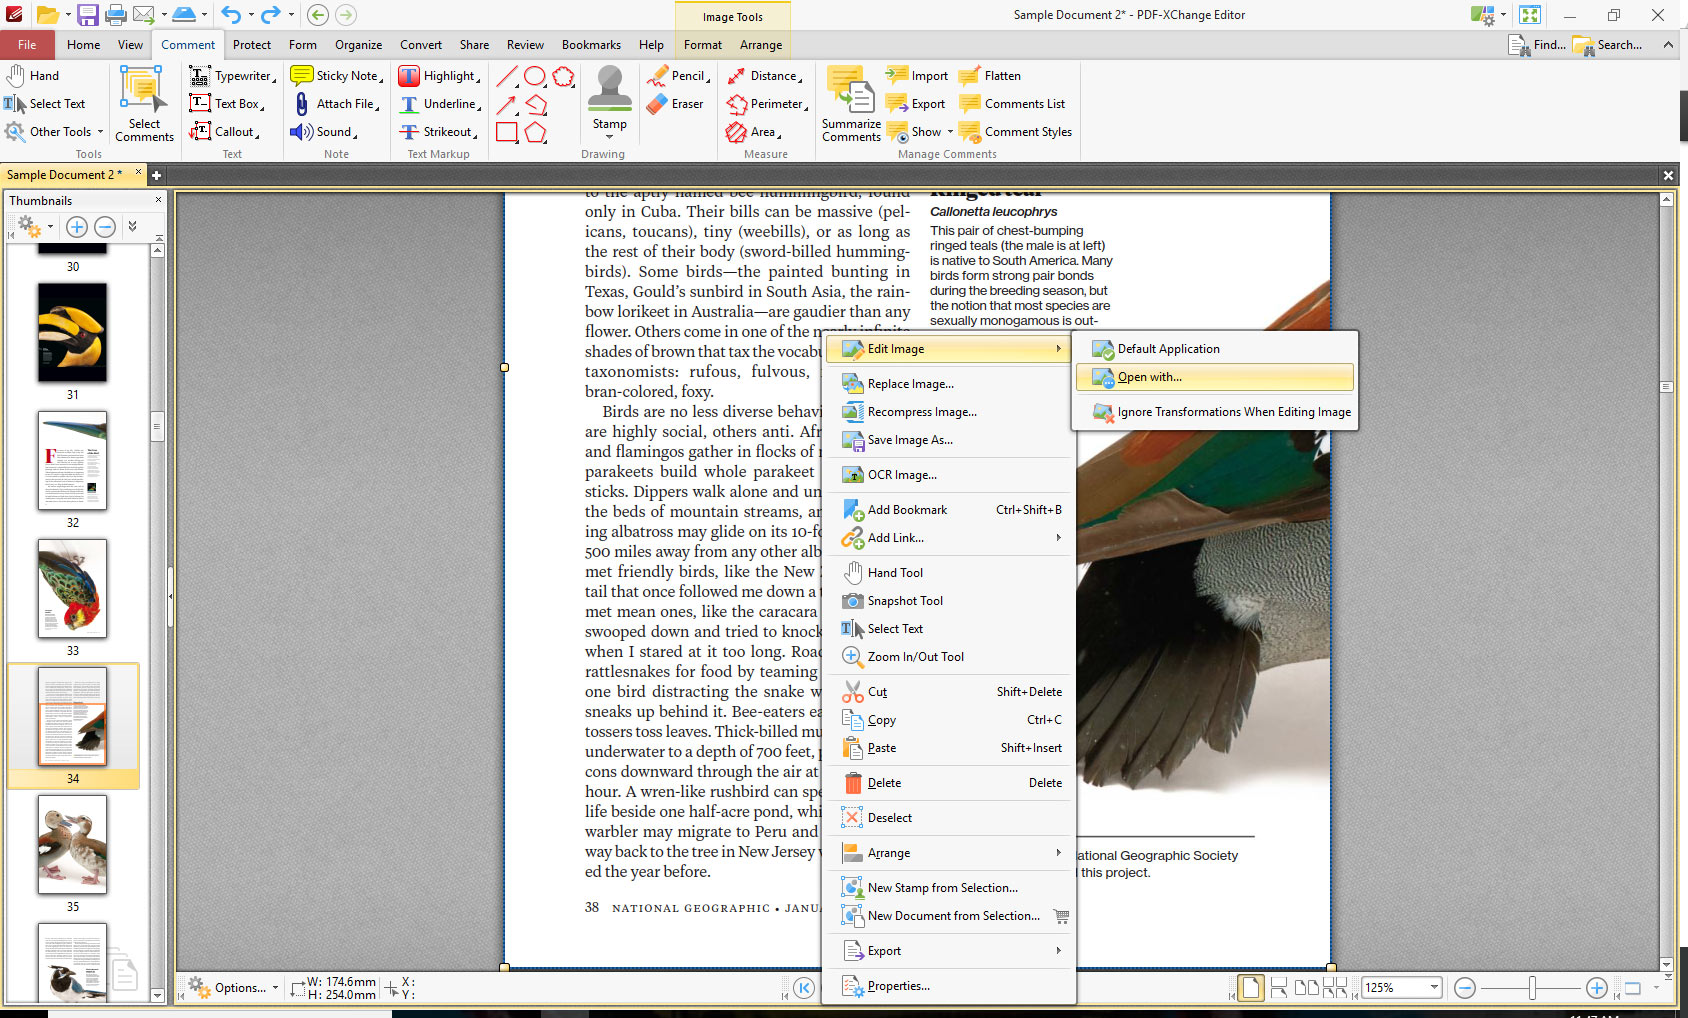The image size is (1688, 1018).
Task: Choose the Typewriter tool
Action: tap(232, 76)
